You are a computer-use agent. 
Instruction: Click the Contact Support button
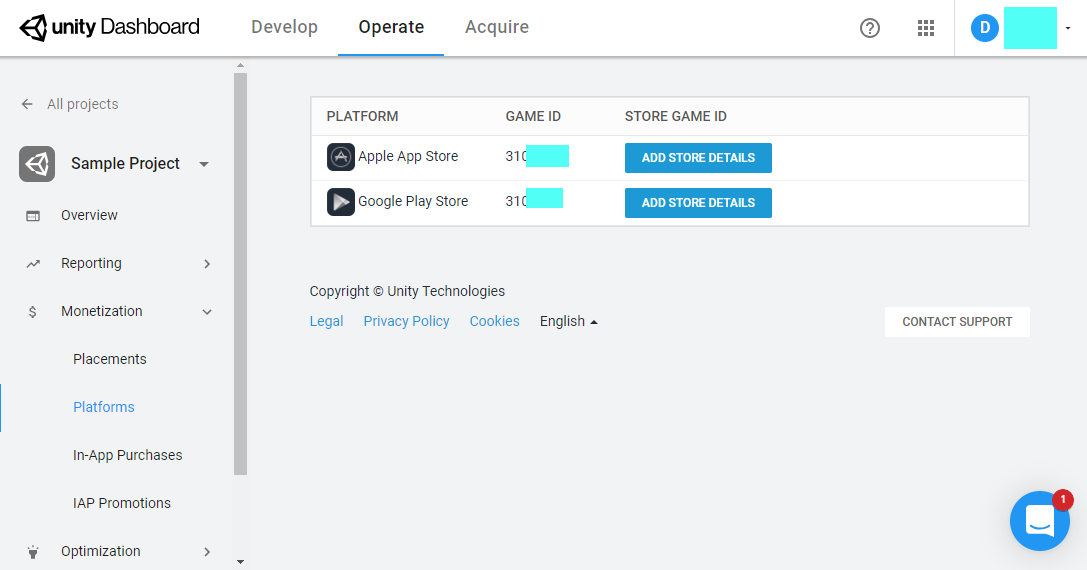tap(957, 322)
